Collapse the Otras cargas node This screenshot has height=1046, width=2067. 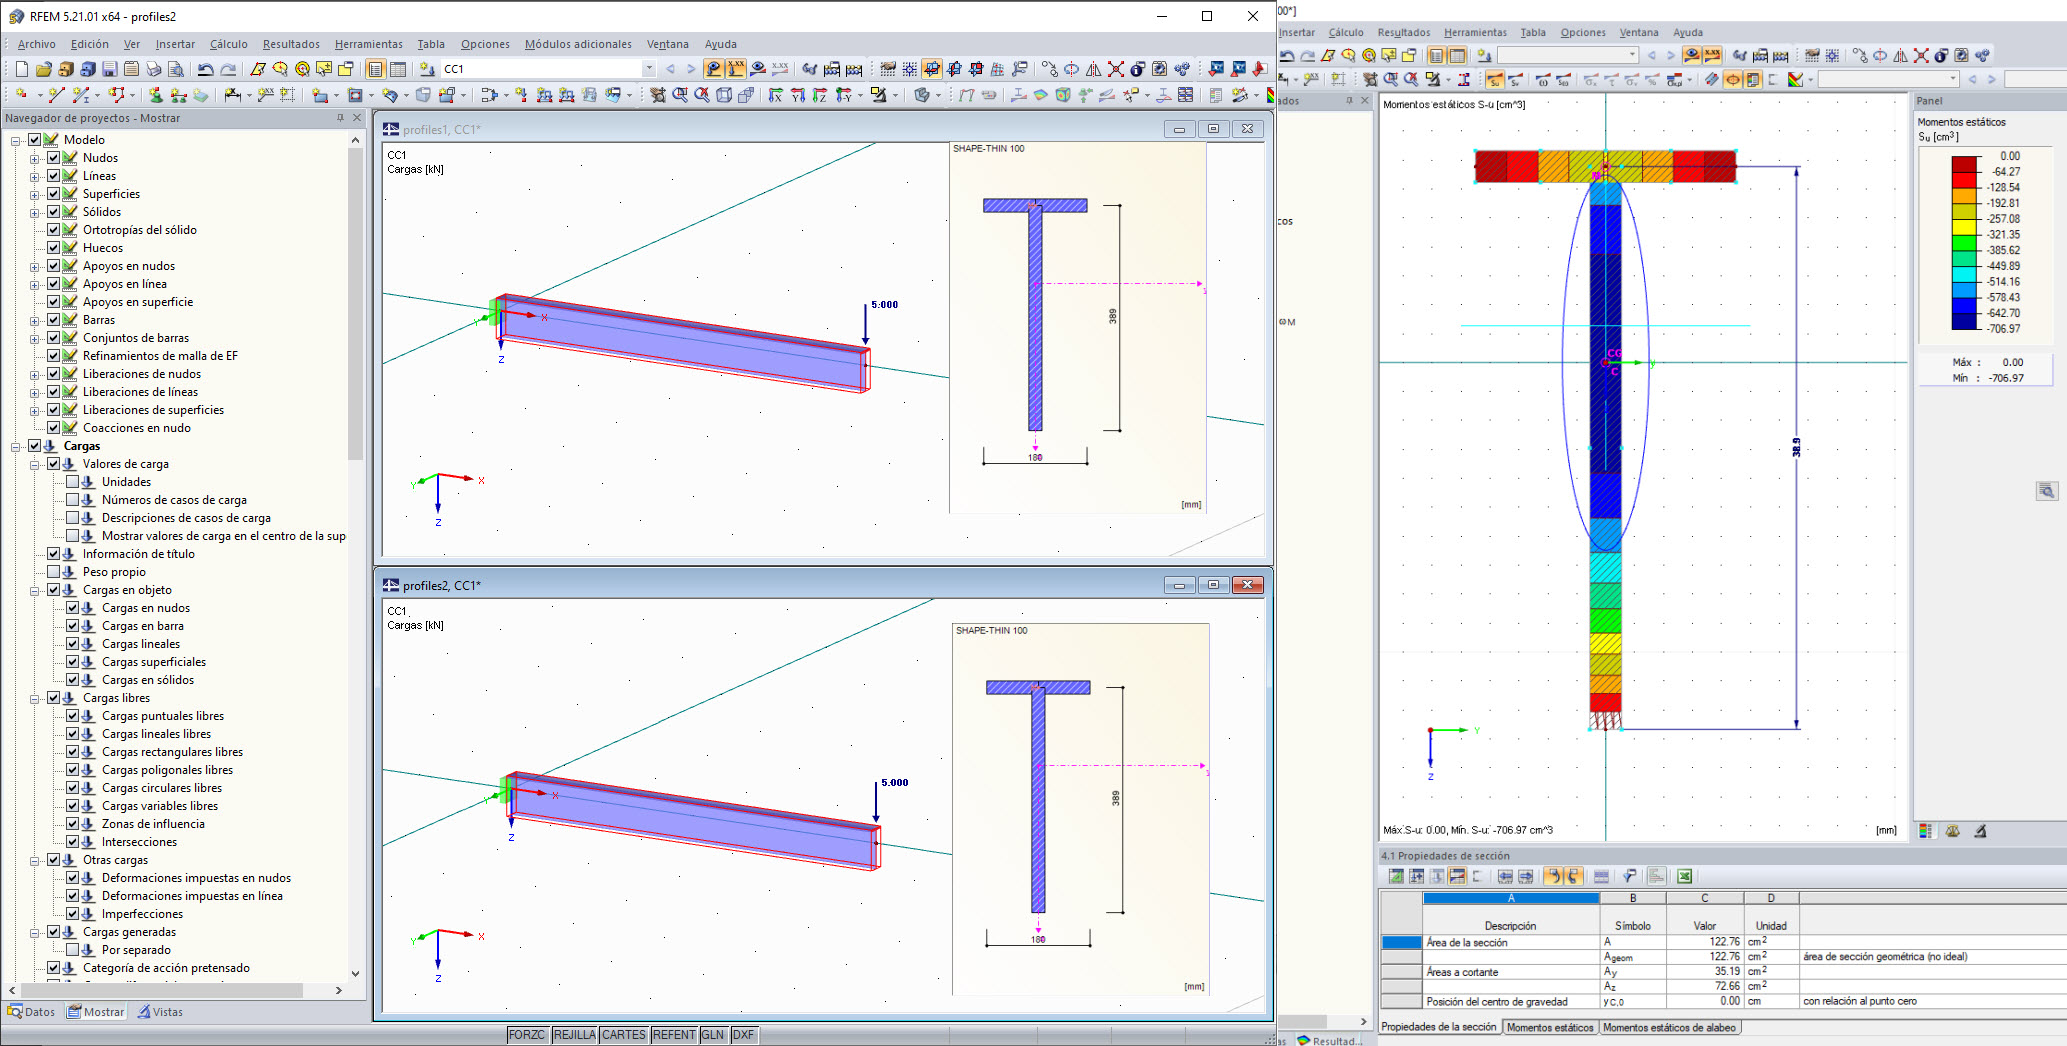tap(35, 860)
